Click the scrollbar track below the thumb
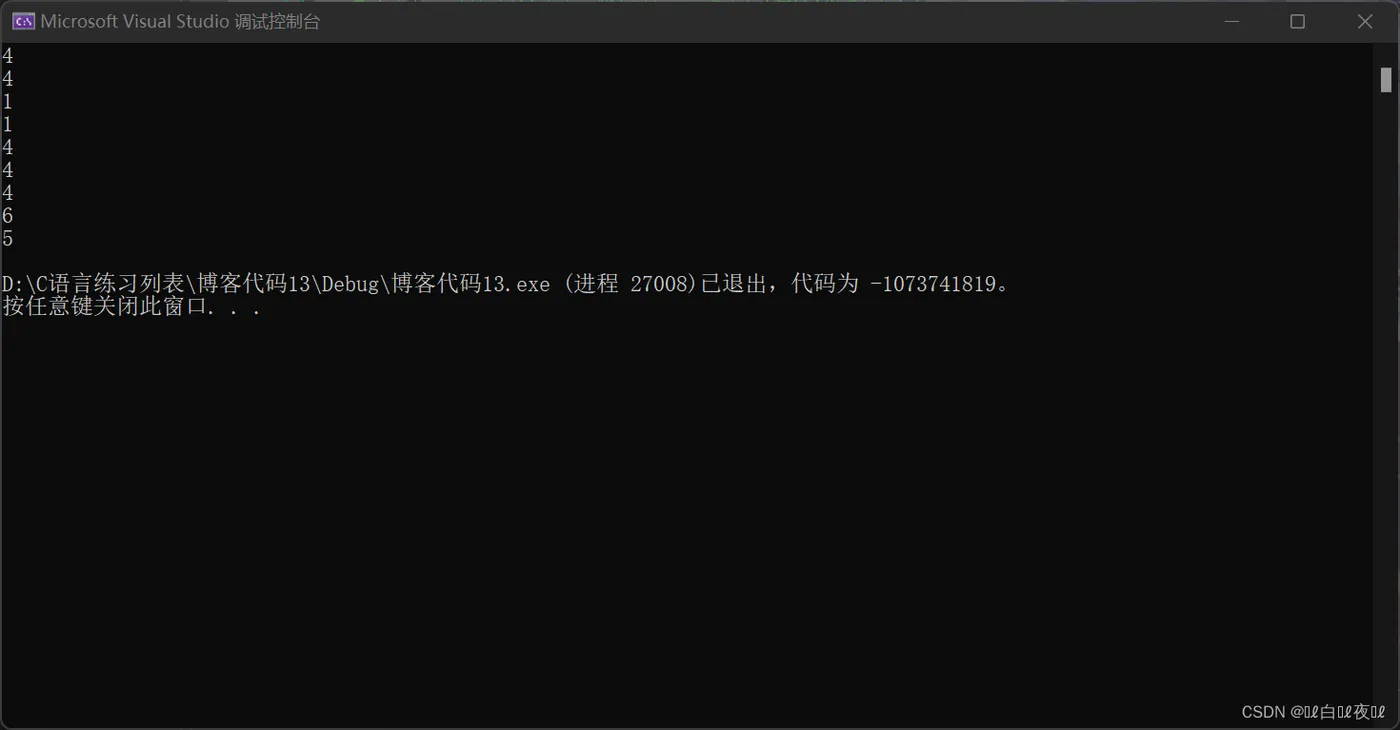Viewport: 1400px width, 730px height. coord(1386,400)
